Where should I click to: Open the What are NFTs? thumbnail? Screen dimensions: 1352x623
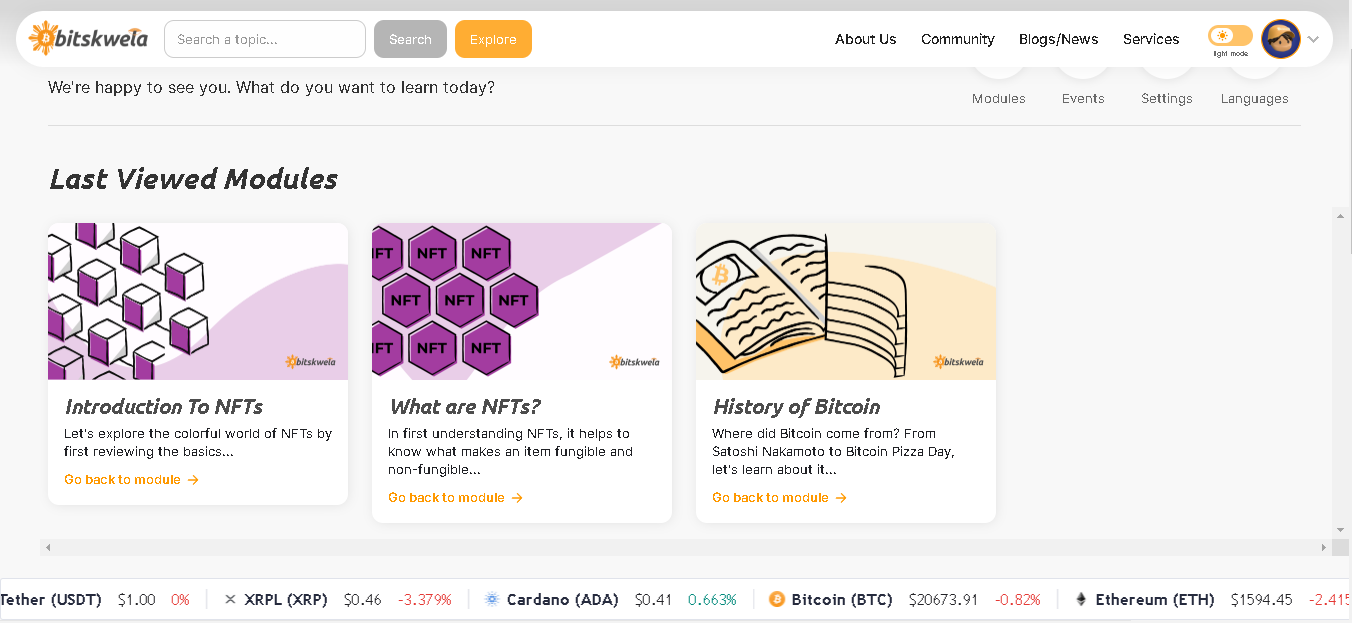pyautogui.click(x=522, y=301)
